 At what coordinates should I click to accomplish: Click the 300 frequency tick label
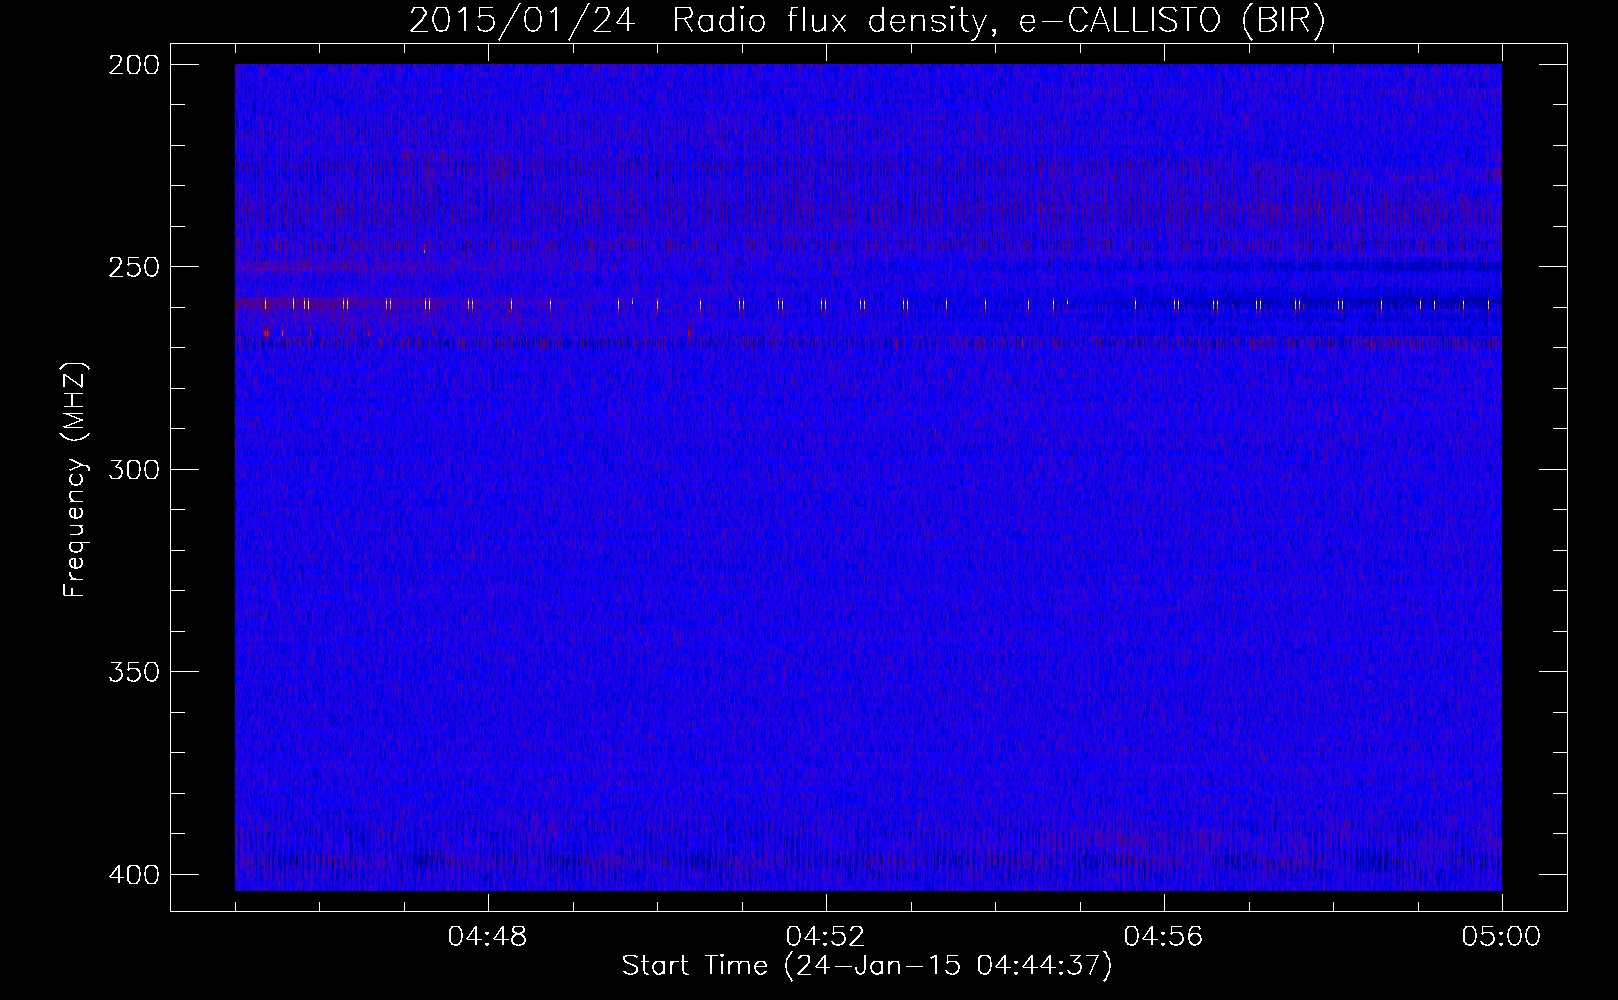tap(133, 470)
